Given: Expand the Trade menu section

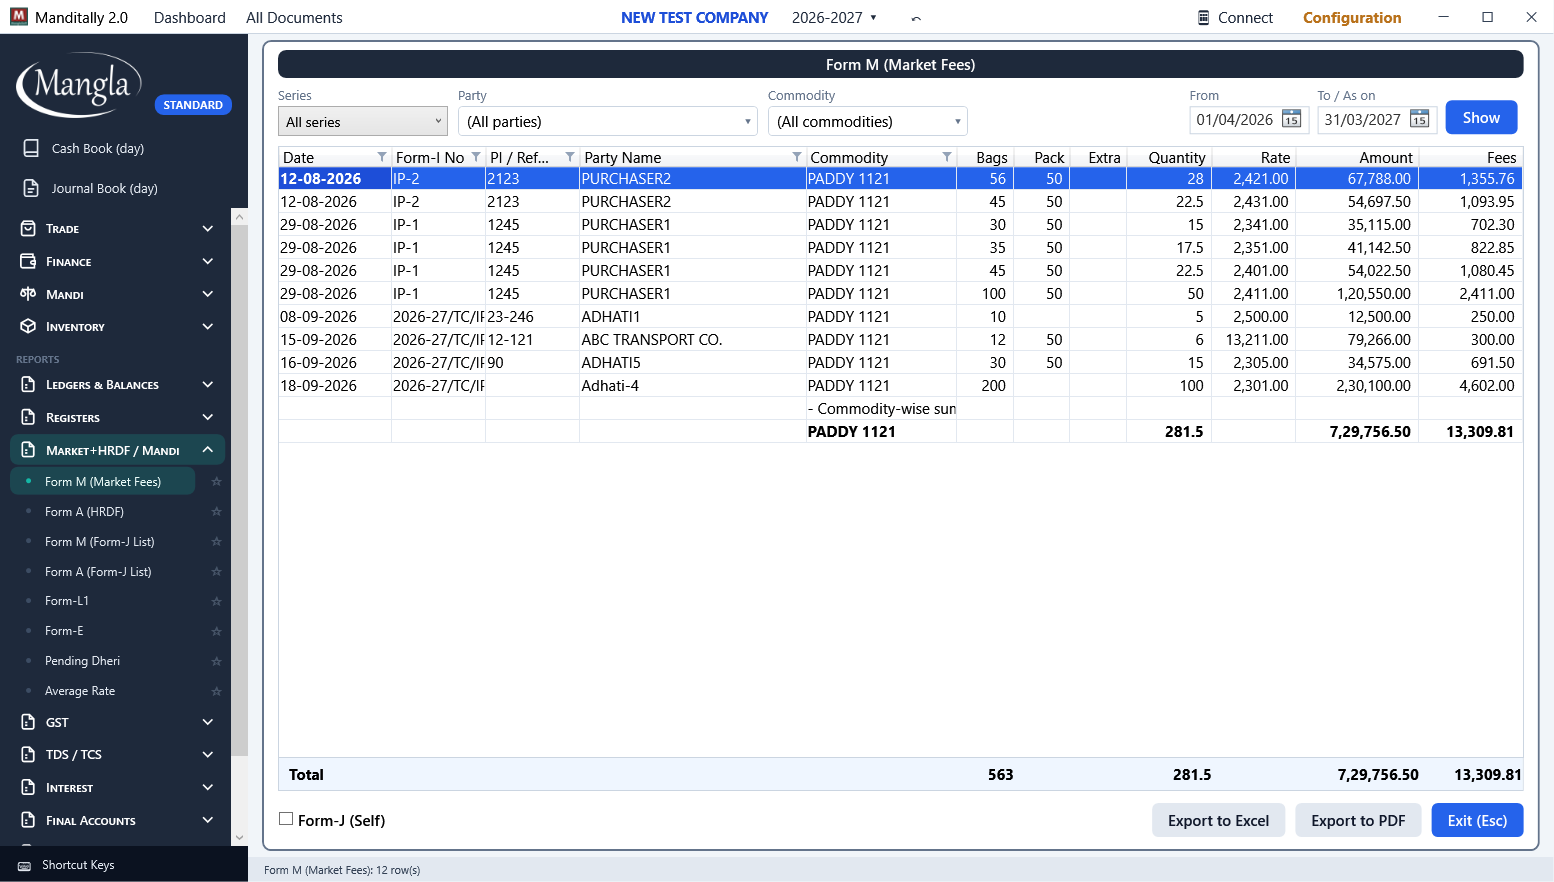Looking at the screenshot, I should (118, 229).
